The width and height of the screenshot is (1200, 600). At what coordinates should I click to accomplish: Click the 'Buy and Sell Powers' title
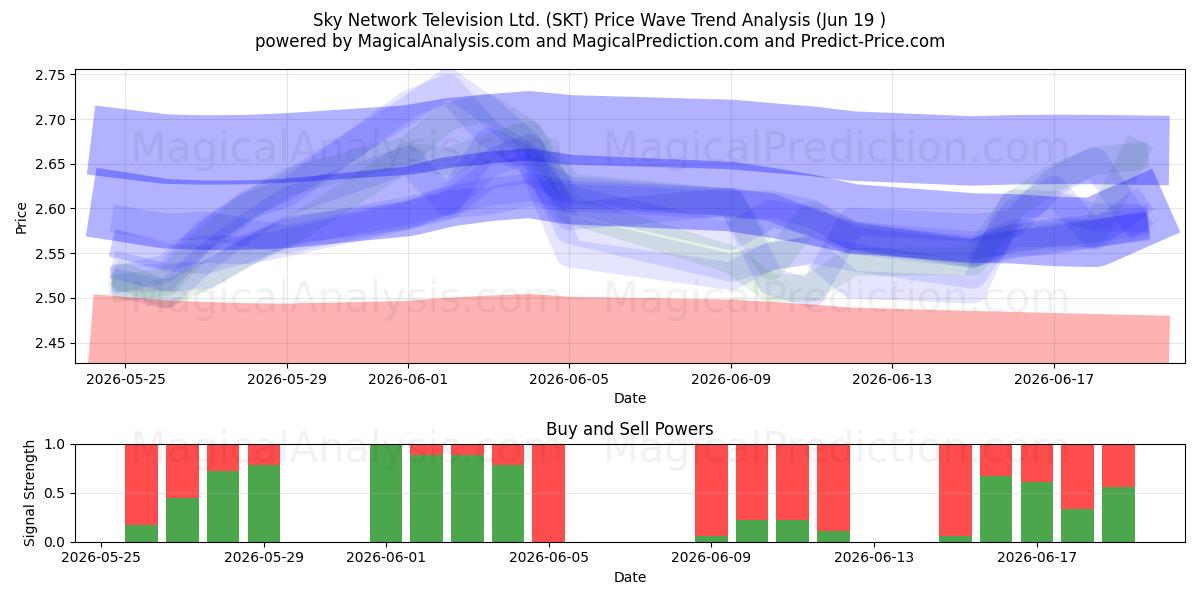point(630,429)
